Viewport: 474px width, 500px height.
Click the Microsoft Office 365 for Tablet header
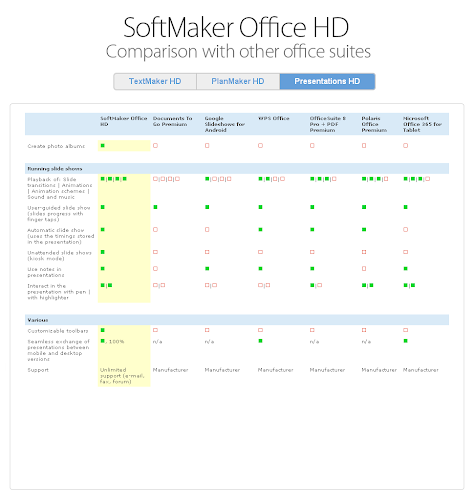coord(422,124)
